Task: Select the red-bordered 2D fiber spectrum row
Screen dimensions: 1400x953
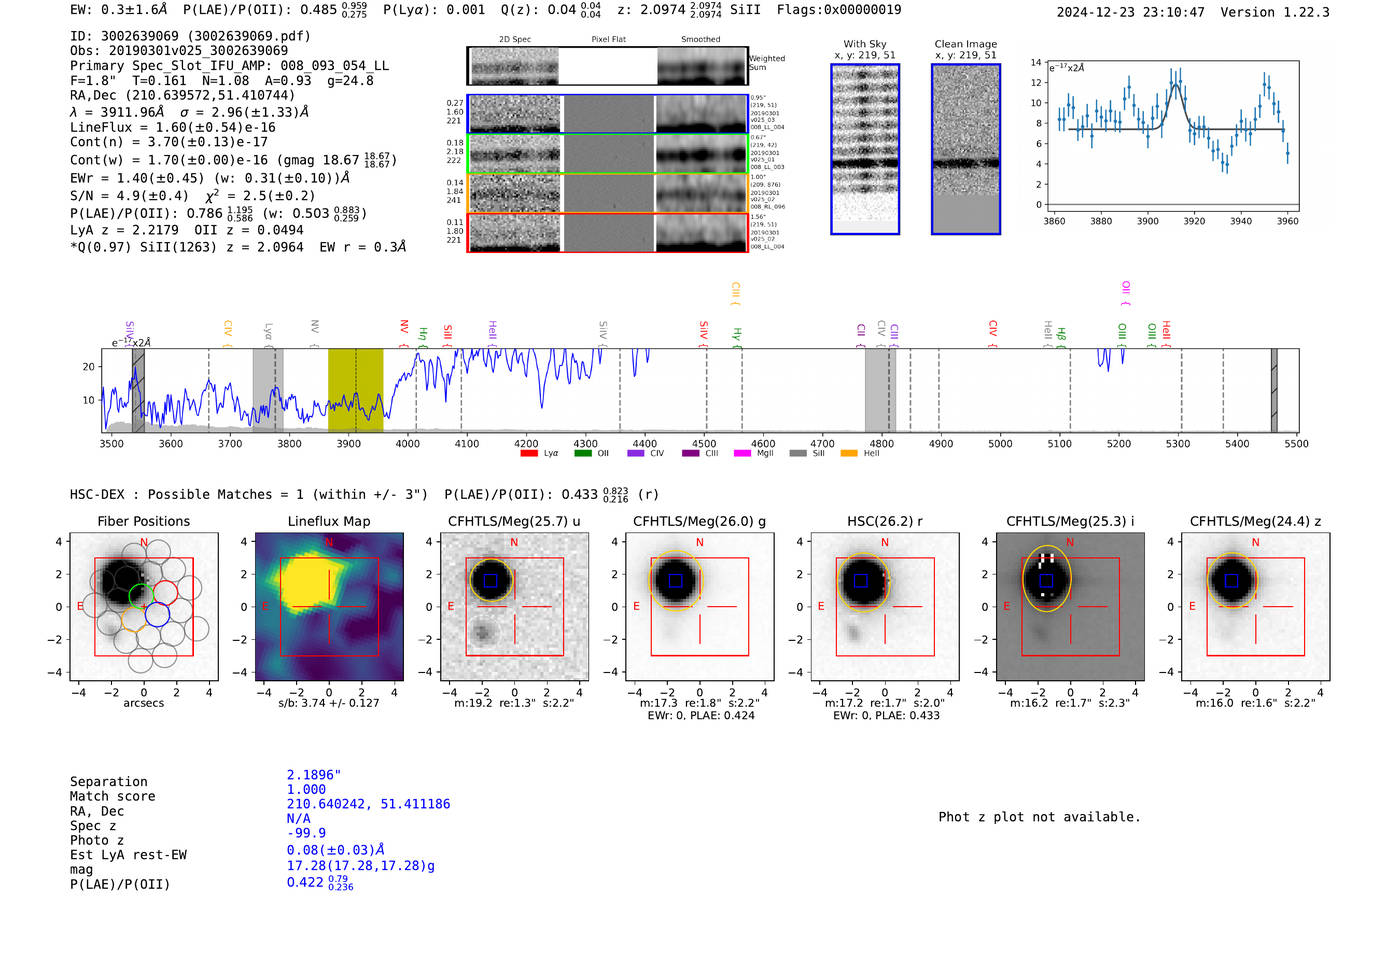Action: tap(608, 232)
